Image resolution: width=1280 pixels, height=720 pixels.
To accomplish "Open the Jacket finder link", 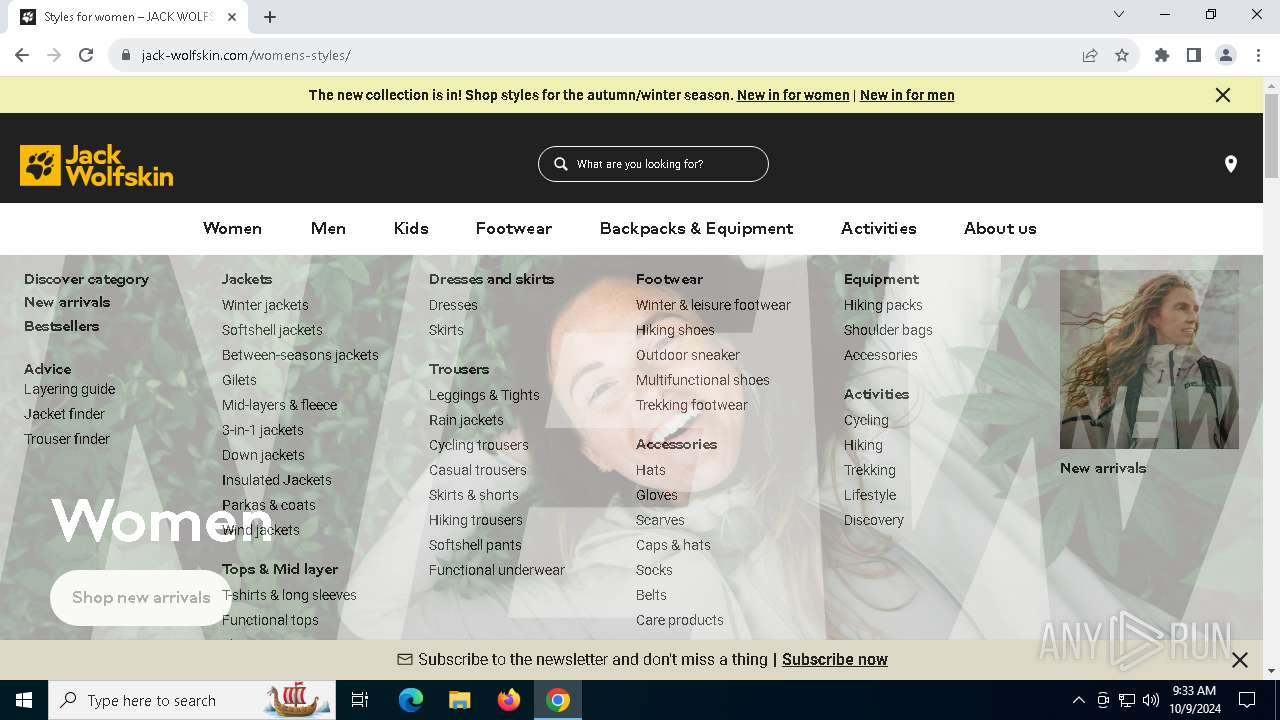I will point(64,414).
